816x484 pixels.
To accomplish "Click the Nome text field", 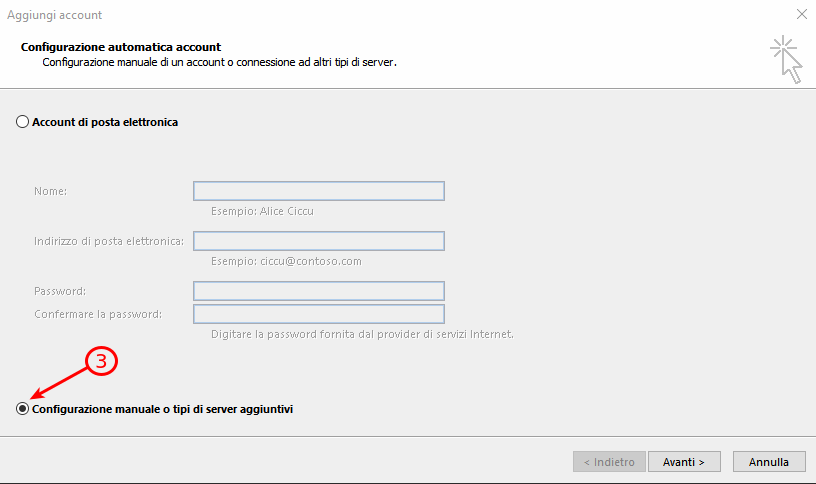I will 318,191.
